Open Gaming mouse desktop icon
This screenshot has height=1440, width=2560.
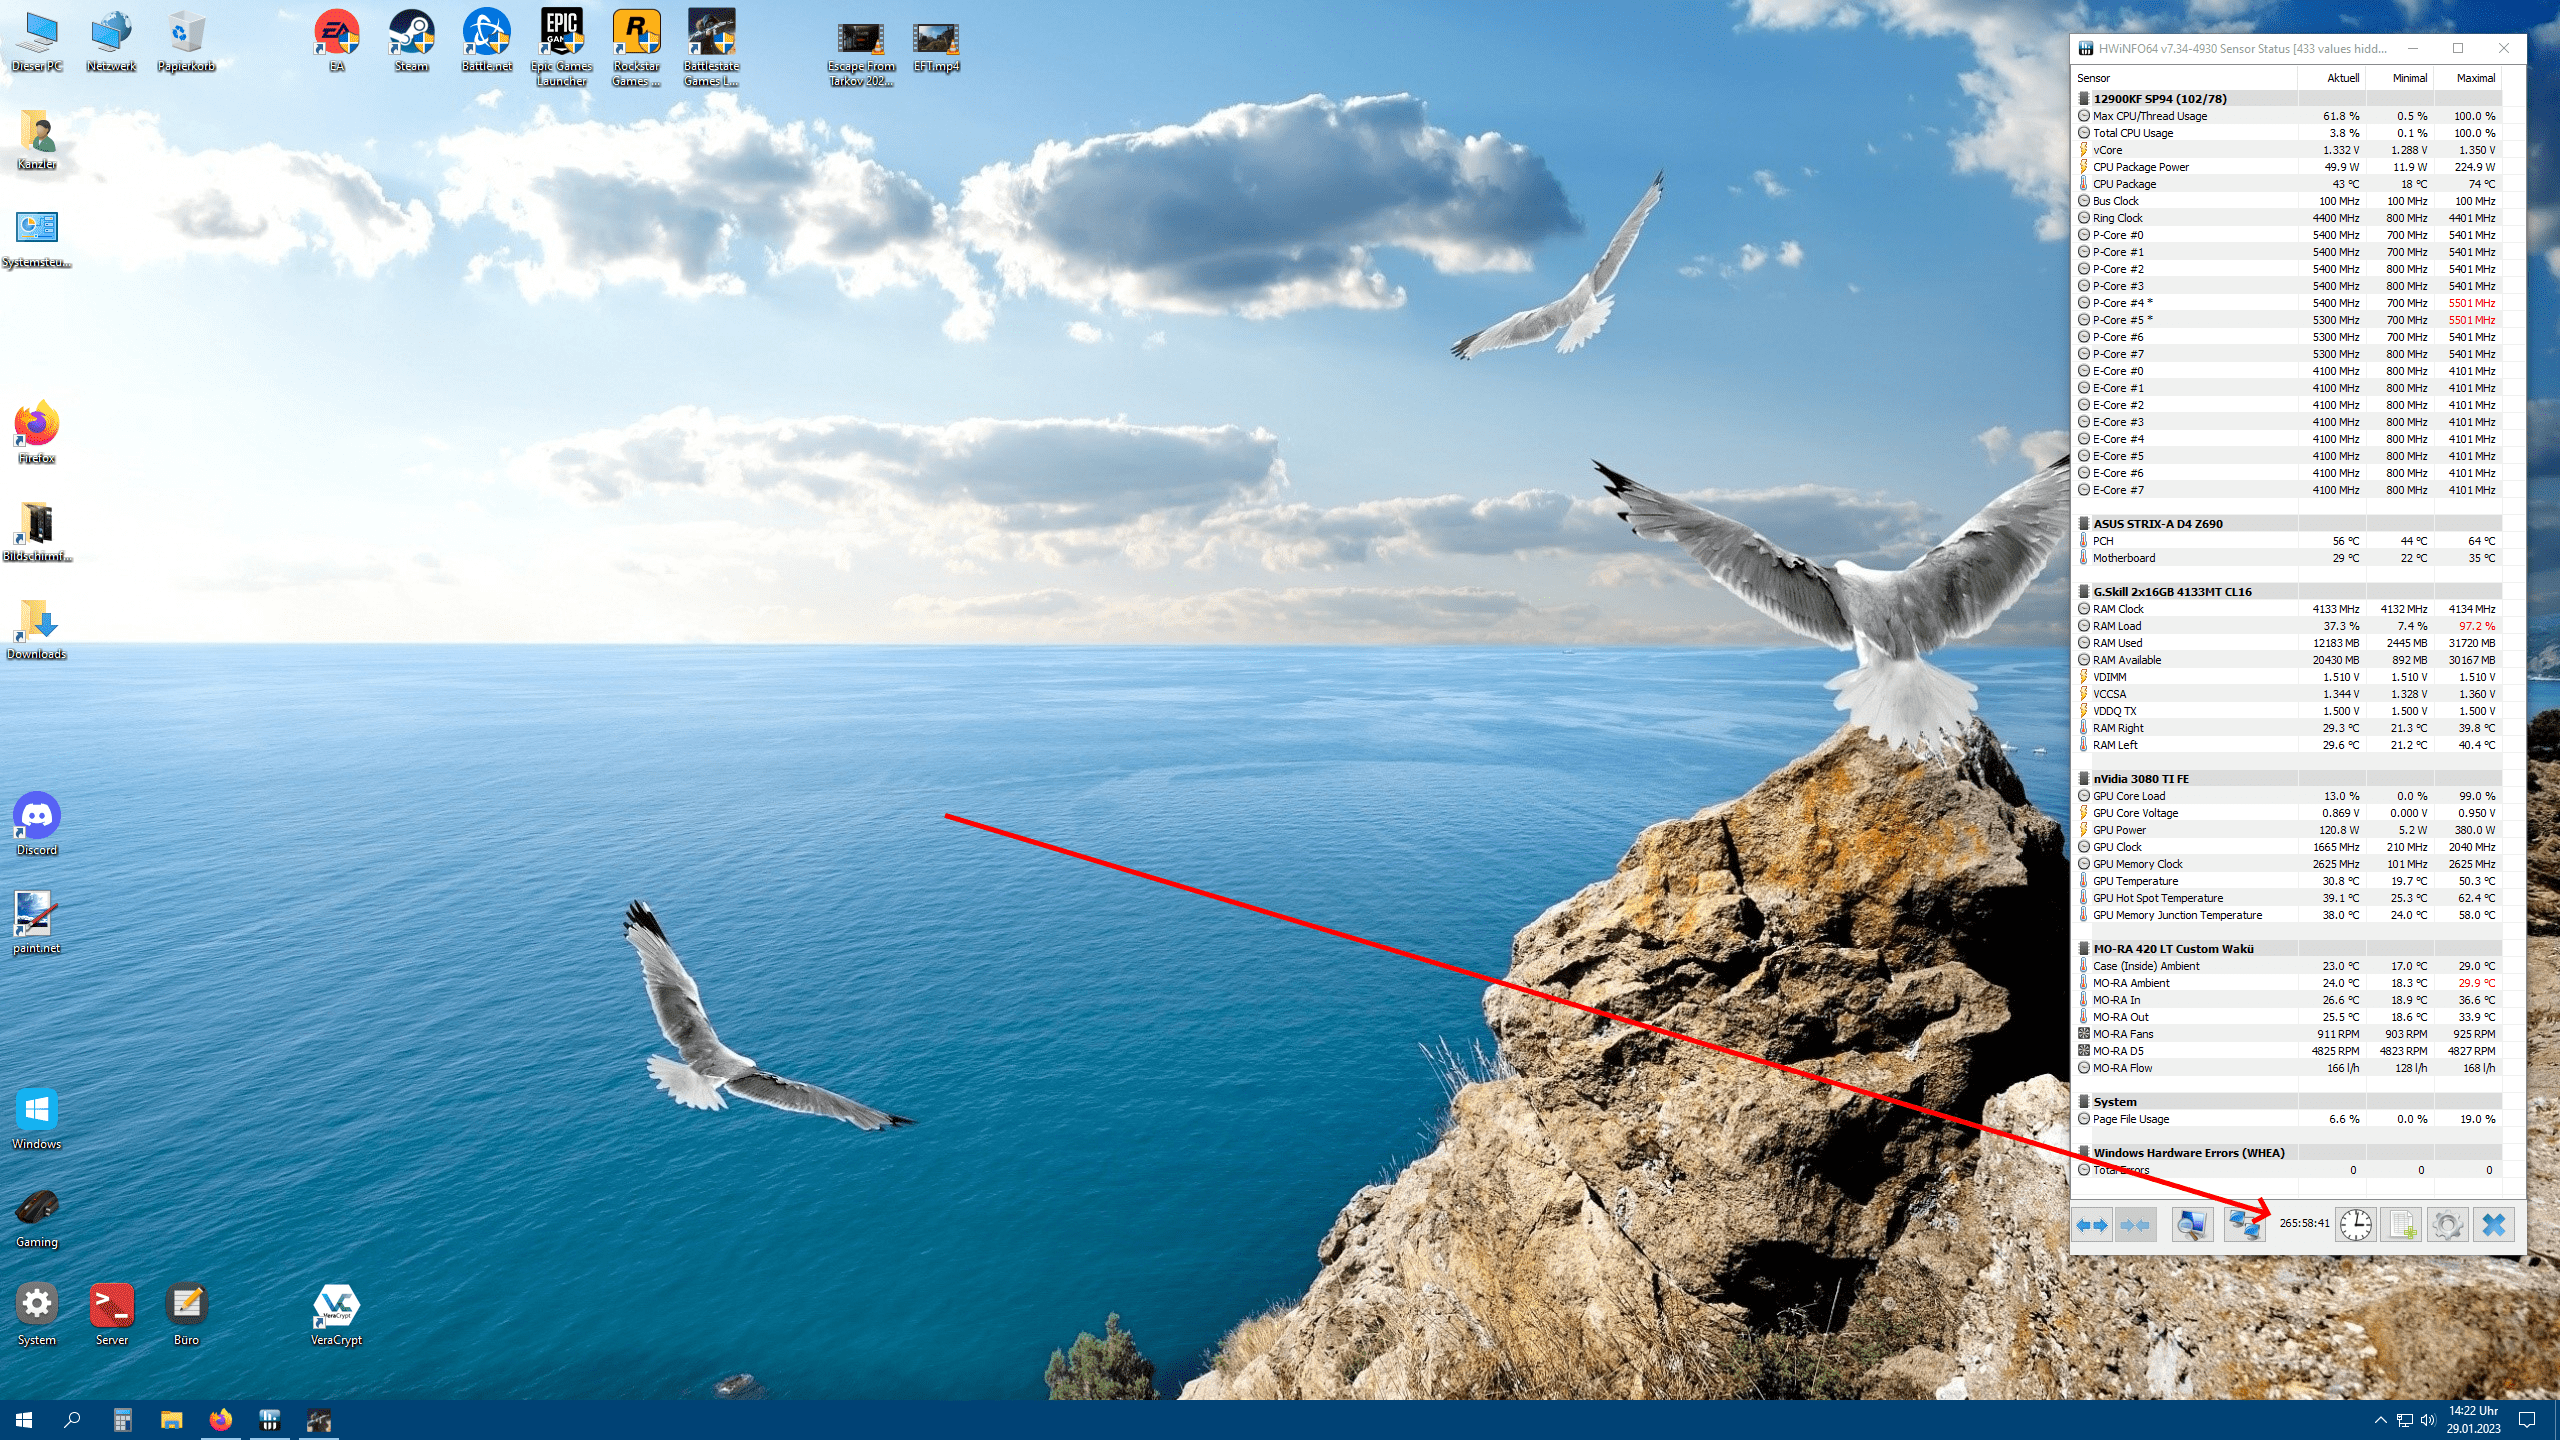pos(37,1218)
